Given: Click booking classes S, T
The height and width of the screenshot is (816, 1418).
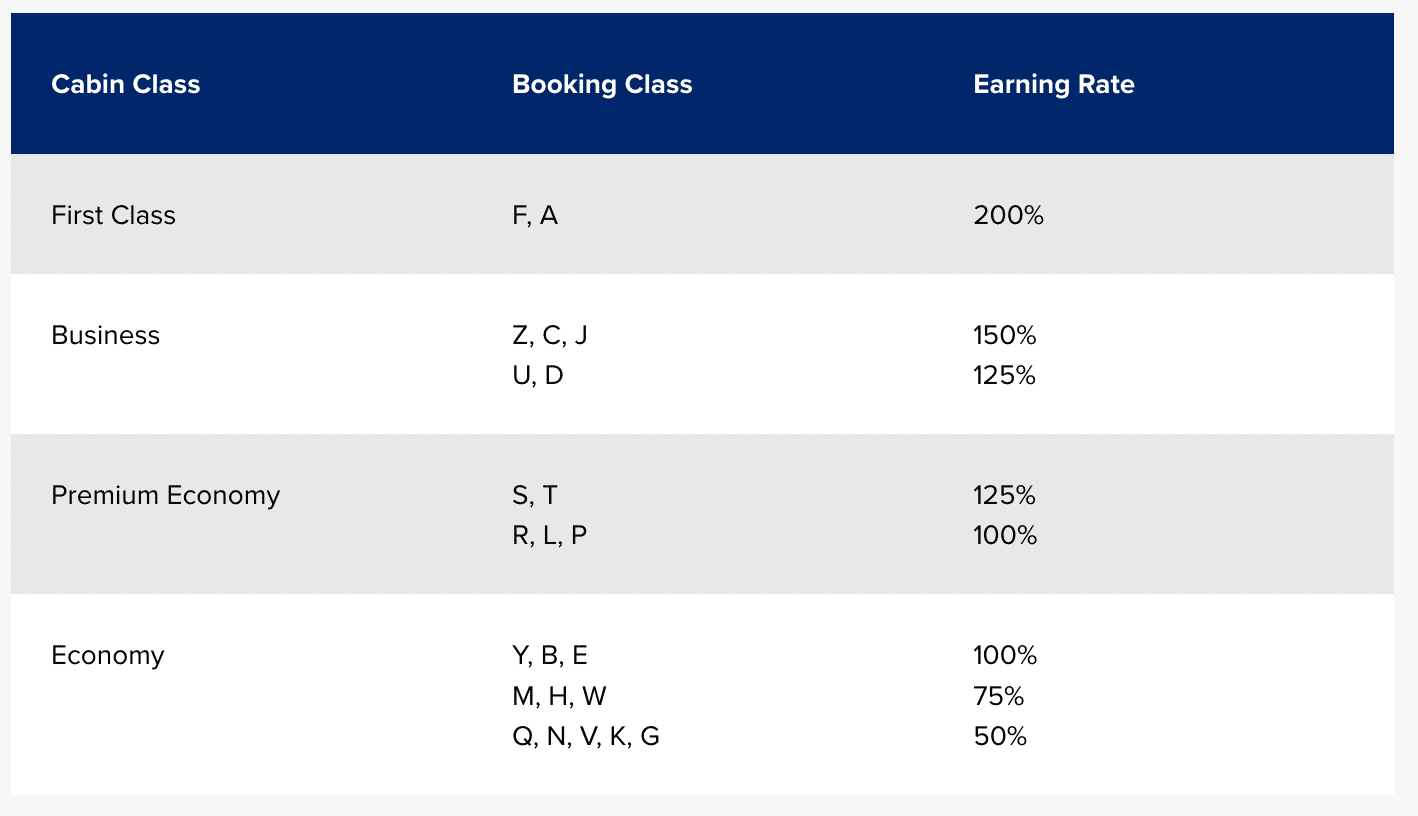Looking at the screenshot, I should tap(535, 495).
